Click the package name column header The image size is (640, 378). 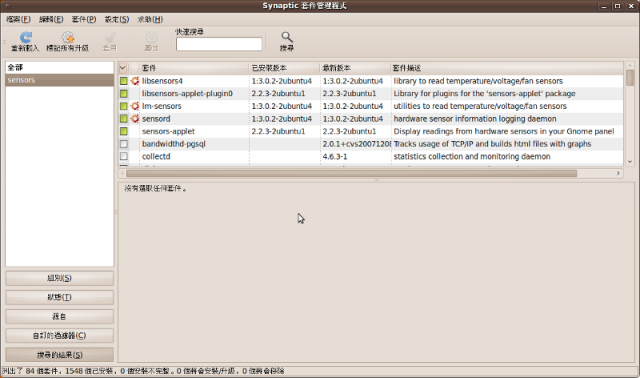tap(194, 68)
